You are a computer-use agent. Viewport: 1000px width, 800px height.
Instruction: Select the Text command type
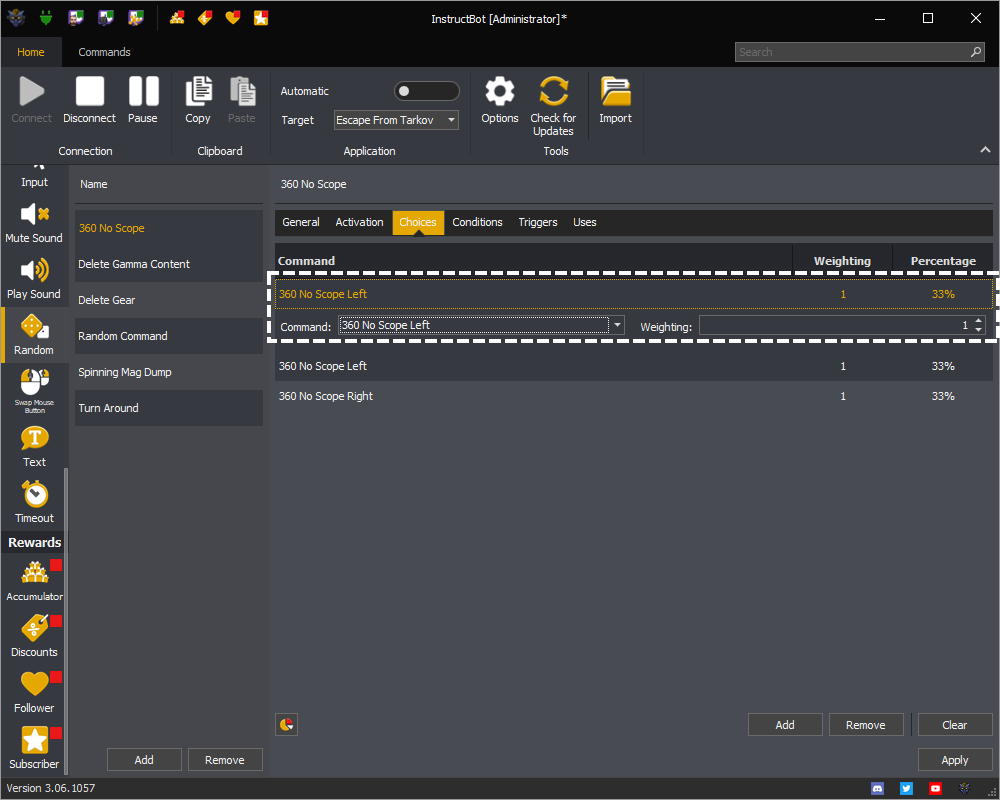[34, 447]
